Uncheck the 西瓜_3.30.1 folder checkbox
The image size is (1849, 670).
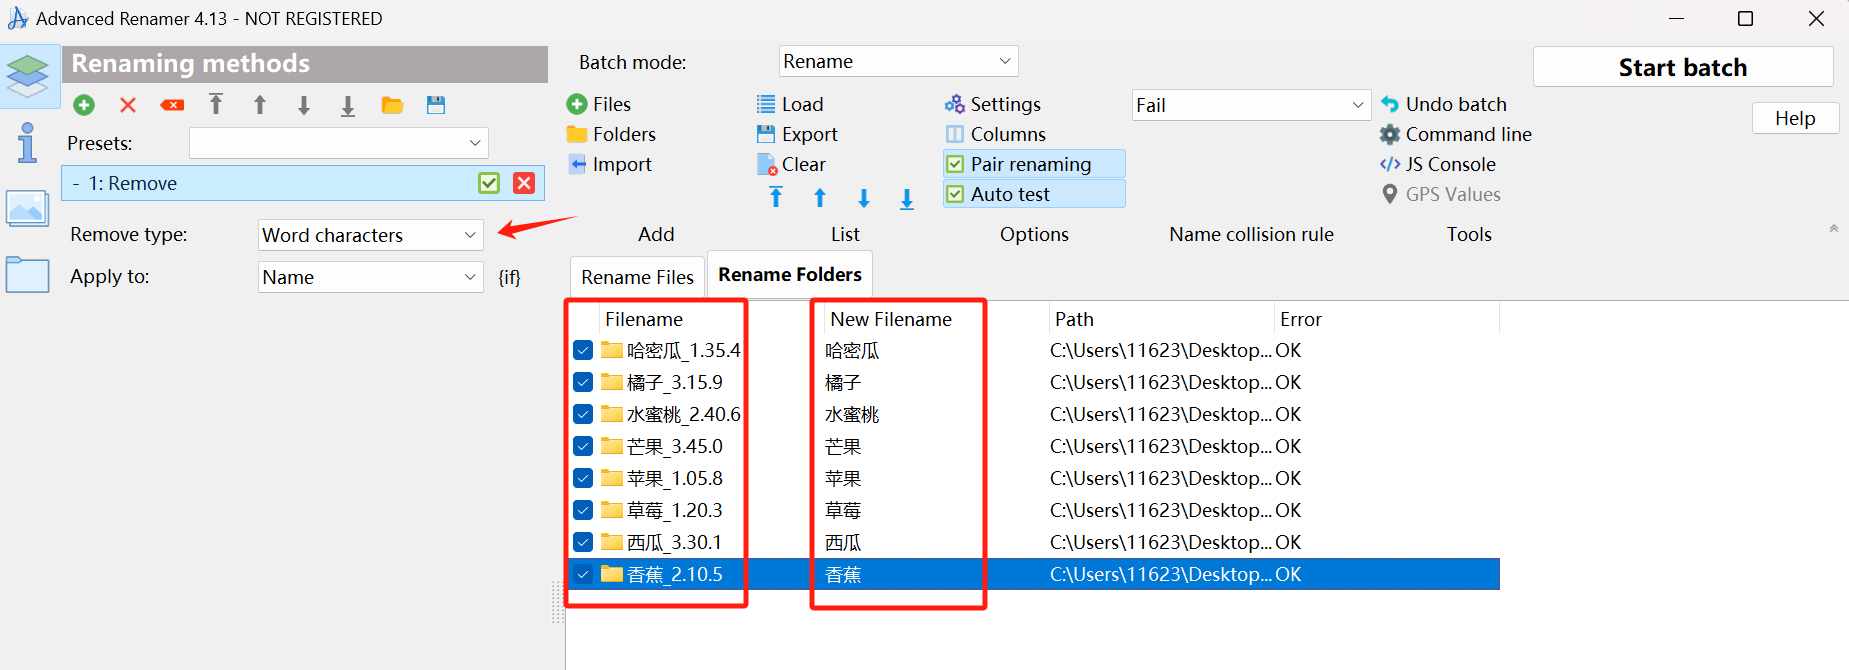click(583, 542)
